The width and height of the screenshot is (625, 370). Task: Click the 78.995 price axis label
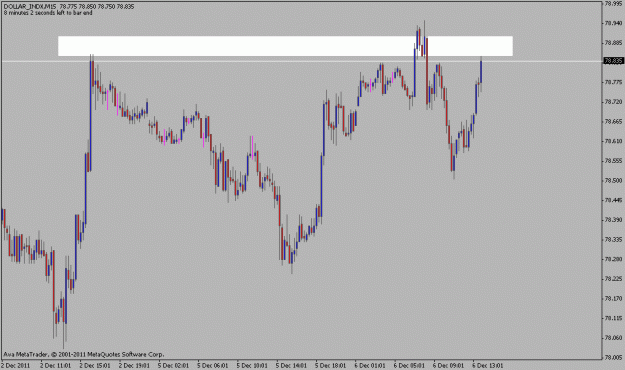[613, 3]
